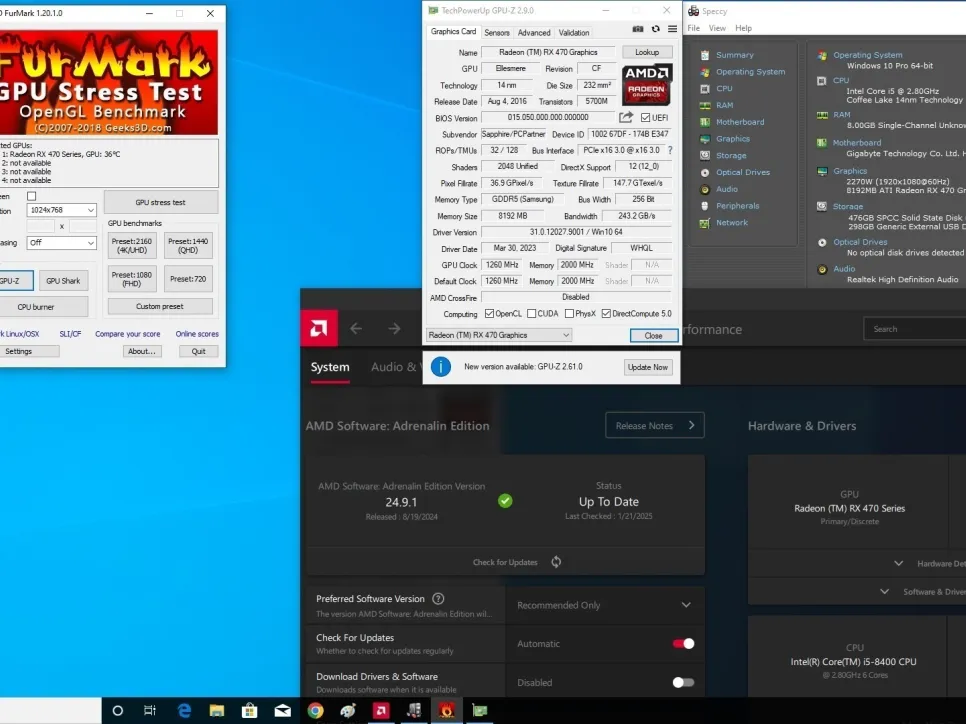
Task: Expand Hardware Details section
Action: coord(899,563)
